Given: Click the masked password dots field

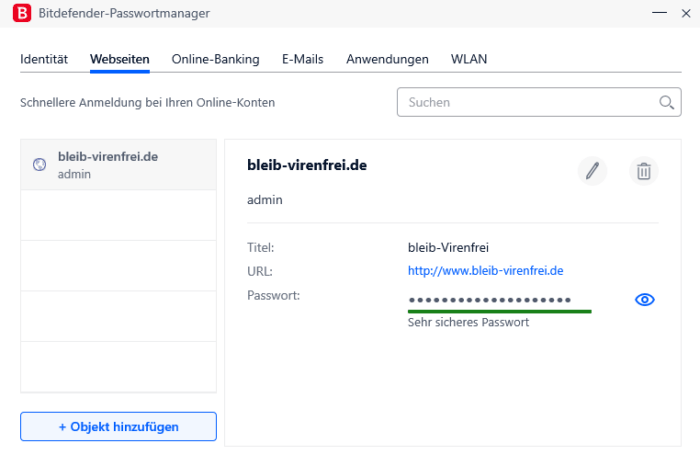Looking at the screenshot, I should coord(490,300).
